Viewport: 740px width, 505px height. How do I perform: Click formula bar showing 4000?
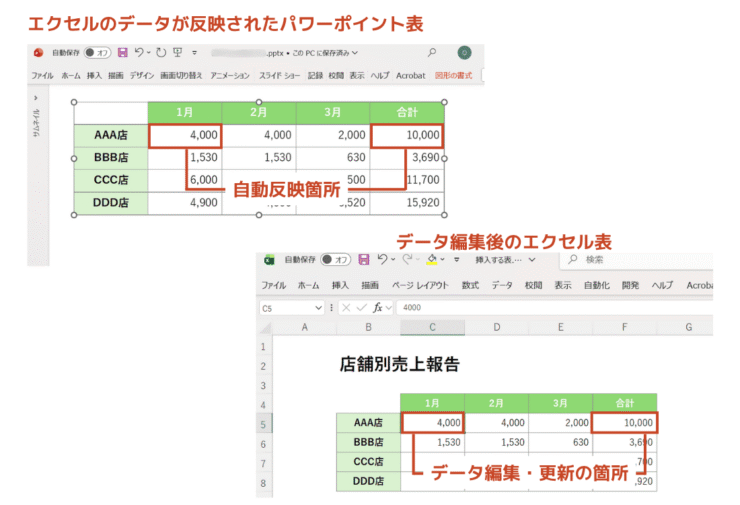555,308
